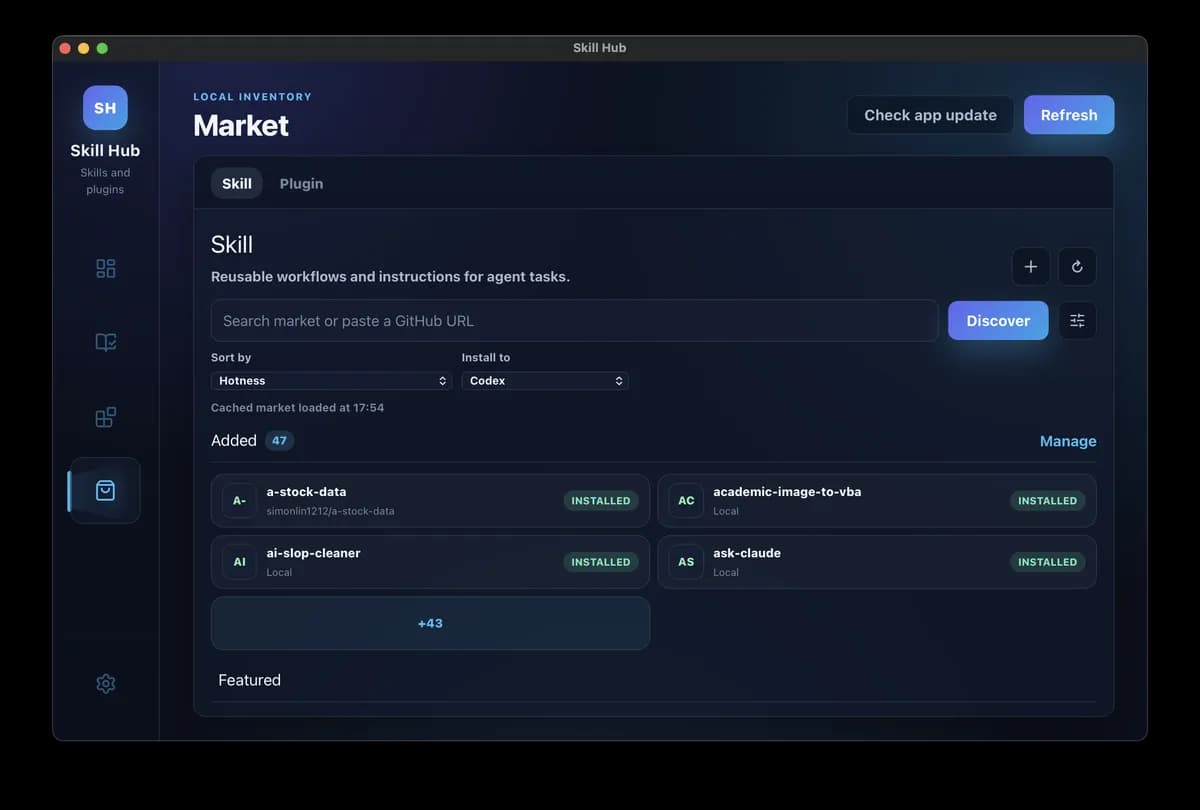Click the plus add skill icon
Image resolution: width=1200 pixels, height=810 pixels.
1031,267
